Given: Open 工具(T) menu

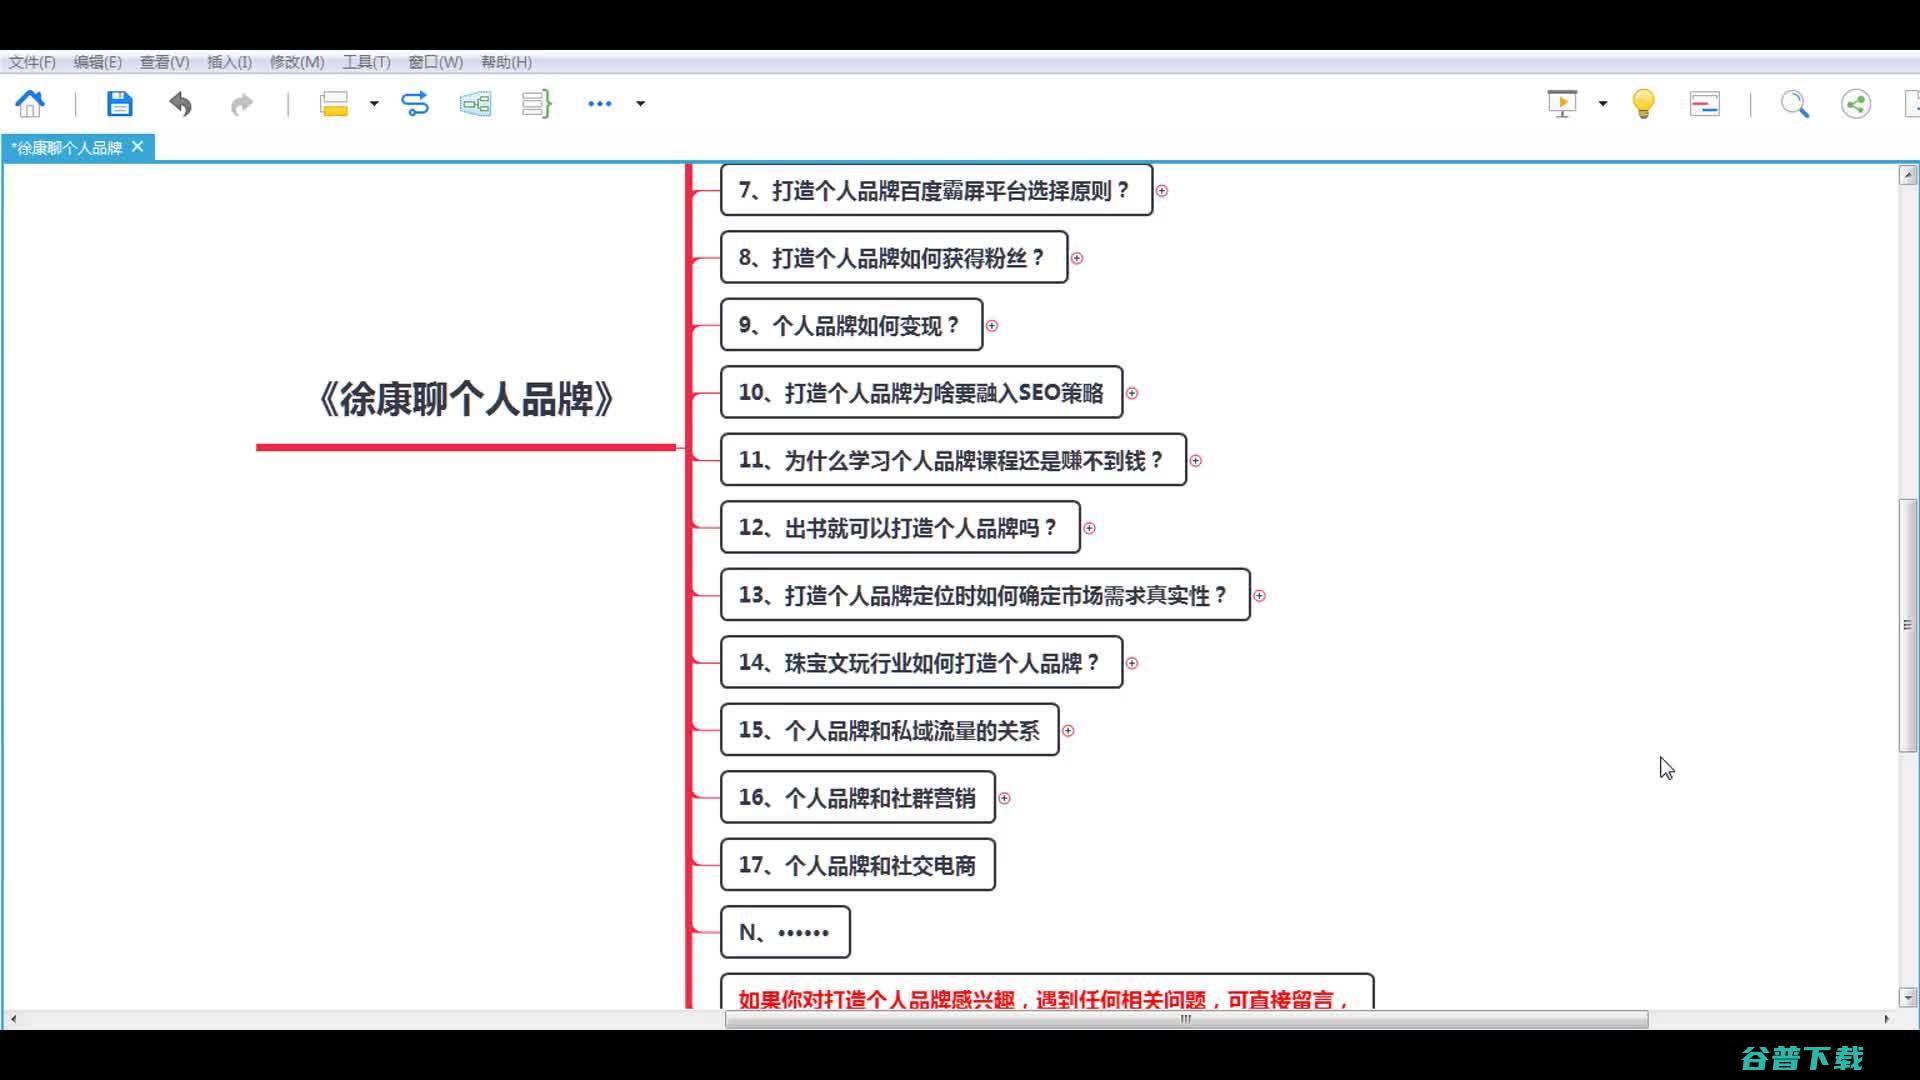Looking at the screenshot, I should tap(366, 62).
